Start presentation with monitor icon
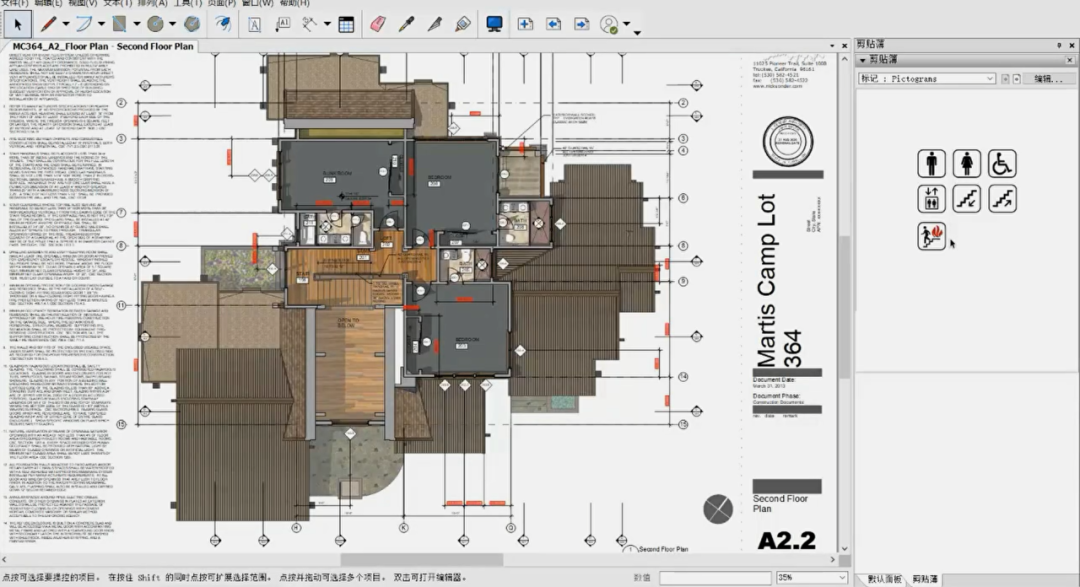1080x587 pixels. pyautogui.click(x=494, y=25)
